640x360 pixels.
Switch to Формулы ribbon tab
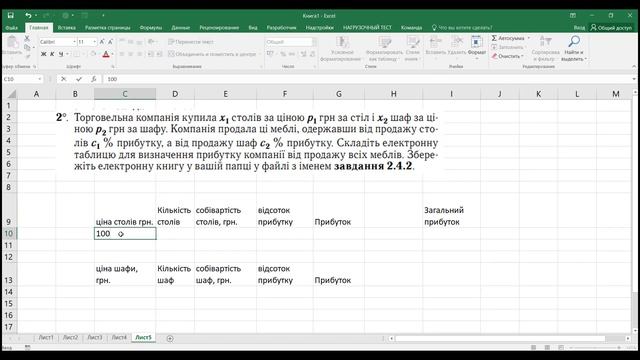tap(151, 28)
